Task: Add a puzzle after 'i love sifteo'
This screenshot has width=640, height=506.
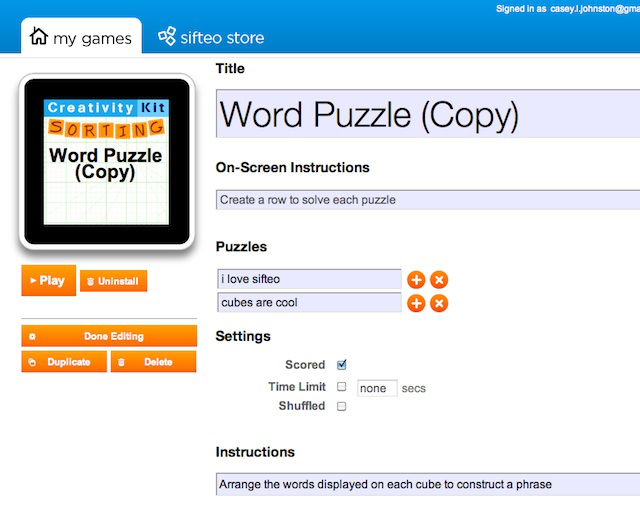Action: point(416,280)
